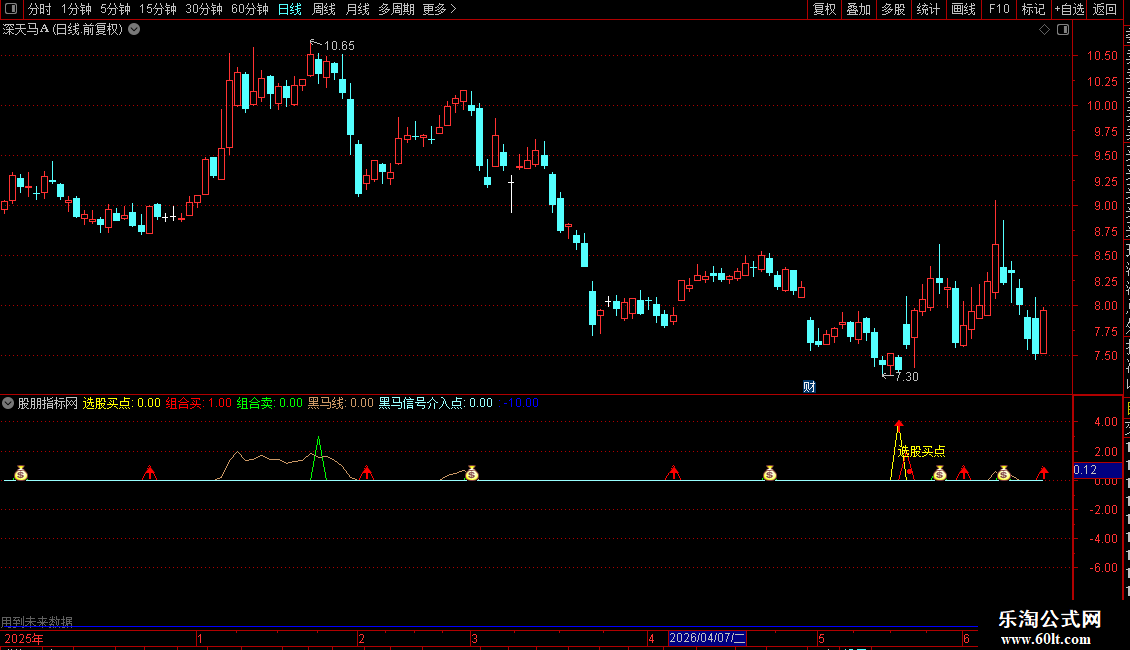1130x650 pixels.
Task: Click the green spike 组合卖 signal
Action: [x=319, y=458]
